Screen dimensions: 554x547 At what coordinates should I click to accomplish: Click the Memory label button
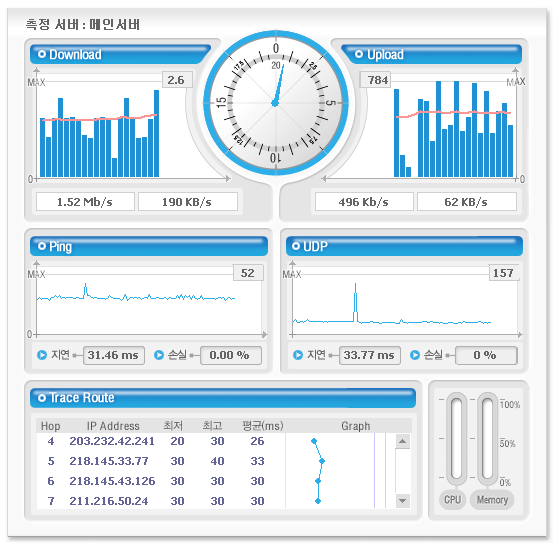pos(492,500)
